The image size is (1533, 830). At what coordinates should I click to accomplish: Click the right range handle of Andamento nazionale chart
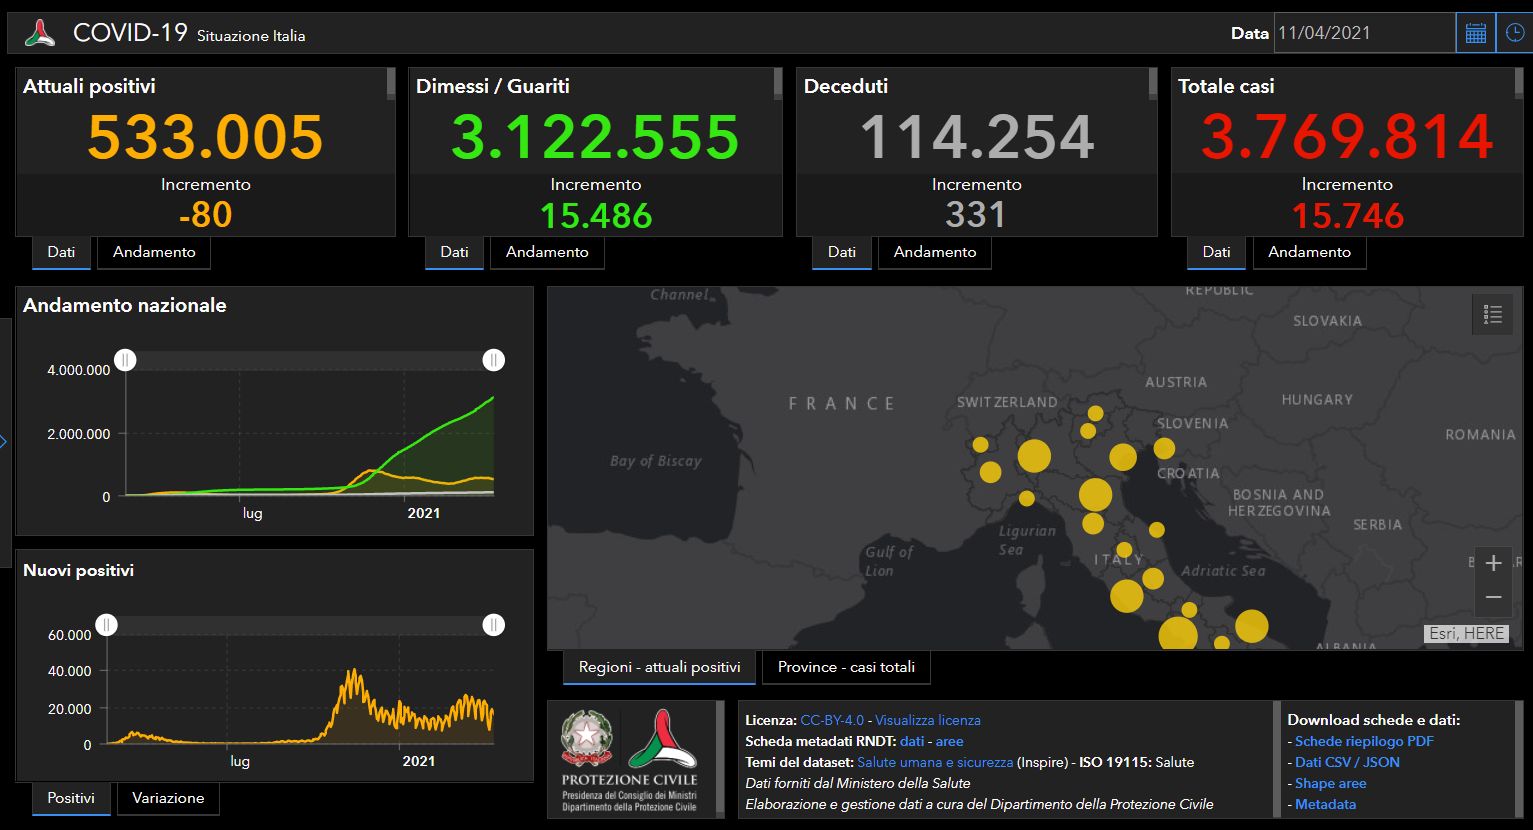click(493, 360)
